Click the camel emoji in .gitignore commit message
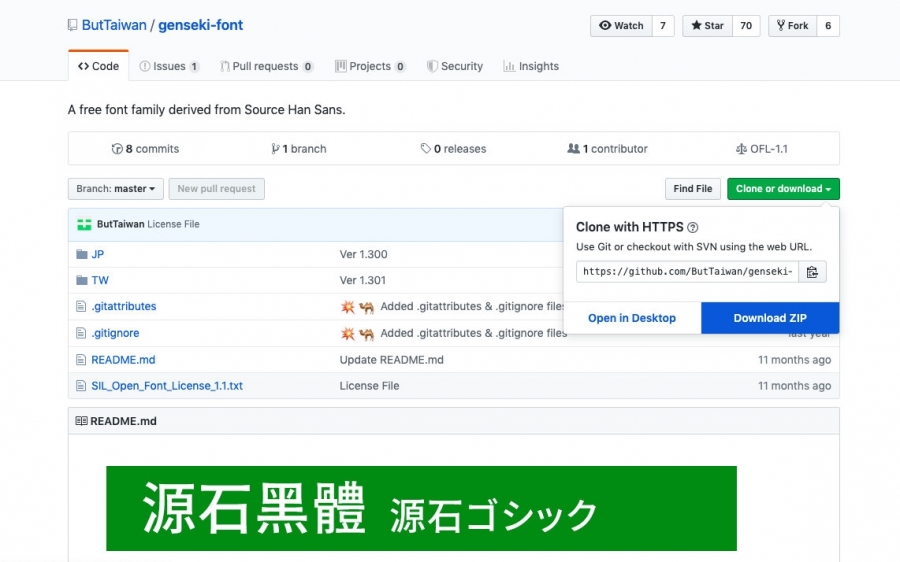This screenshot has width=900, height=562. 366,334
